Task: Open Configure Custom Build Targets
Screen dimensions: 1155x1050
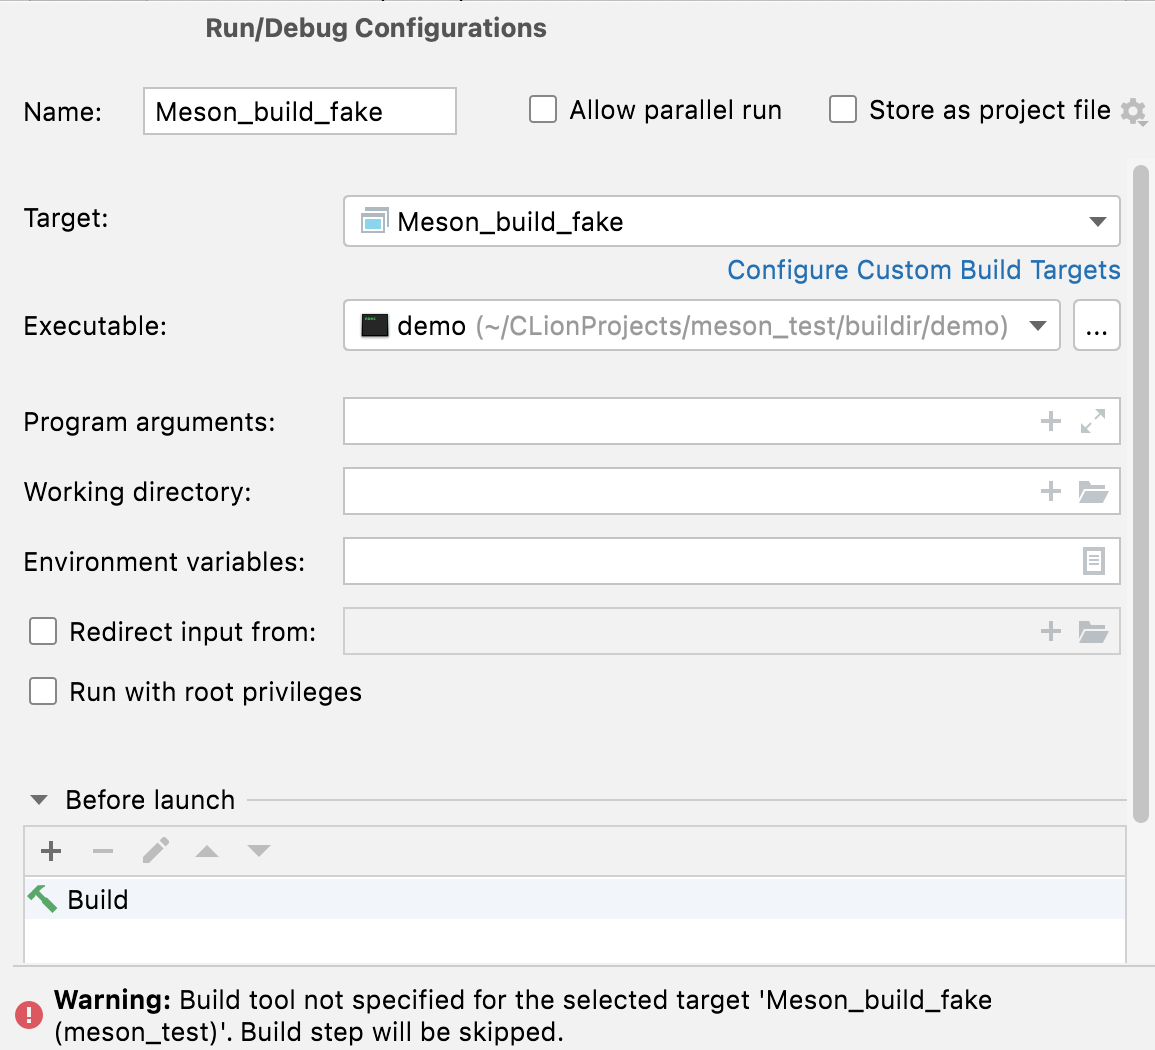Action: point(923,270)
